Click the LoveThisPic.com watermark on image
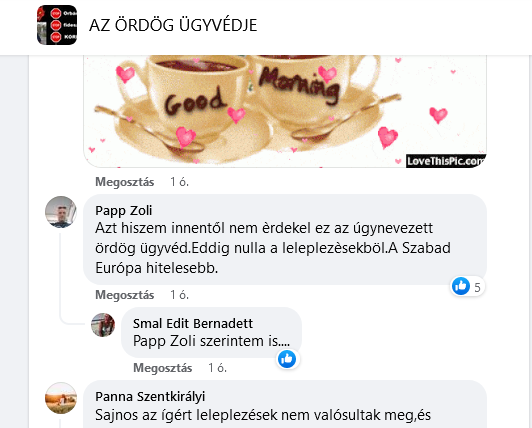Screen dimensions: 532x428 pyautogui.click(x=446, y=161)
